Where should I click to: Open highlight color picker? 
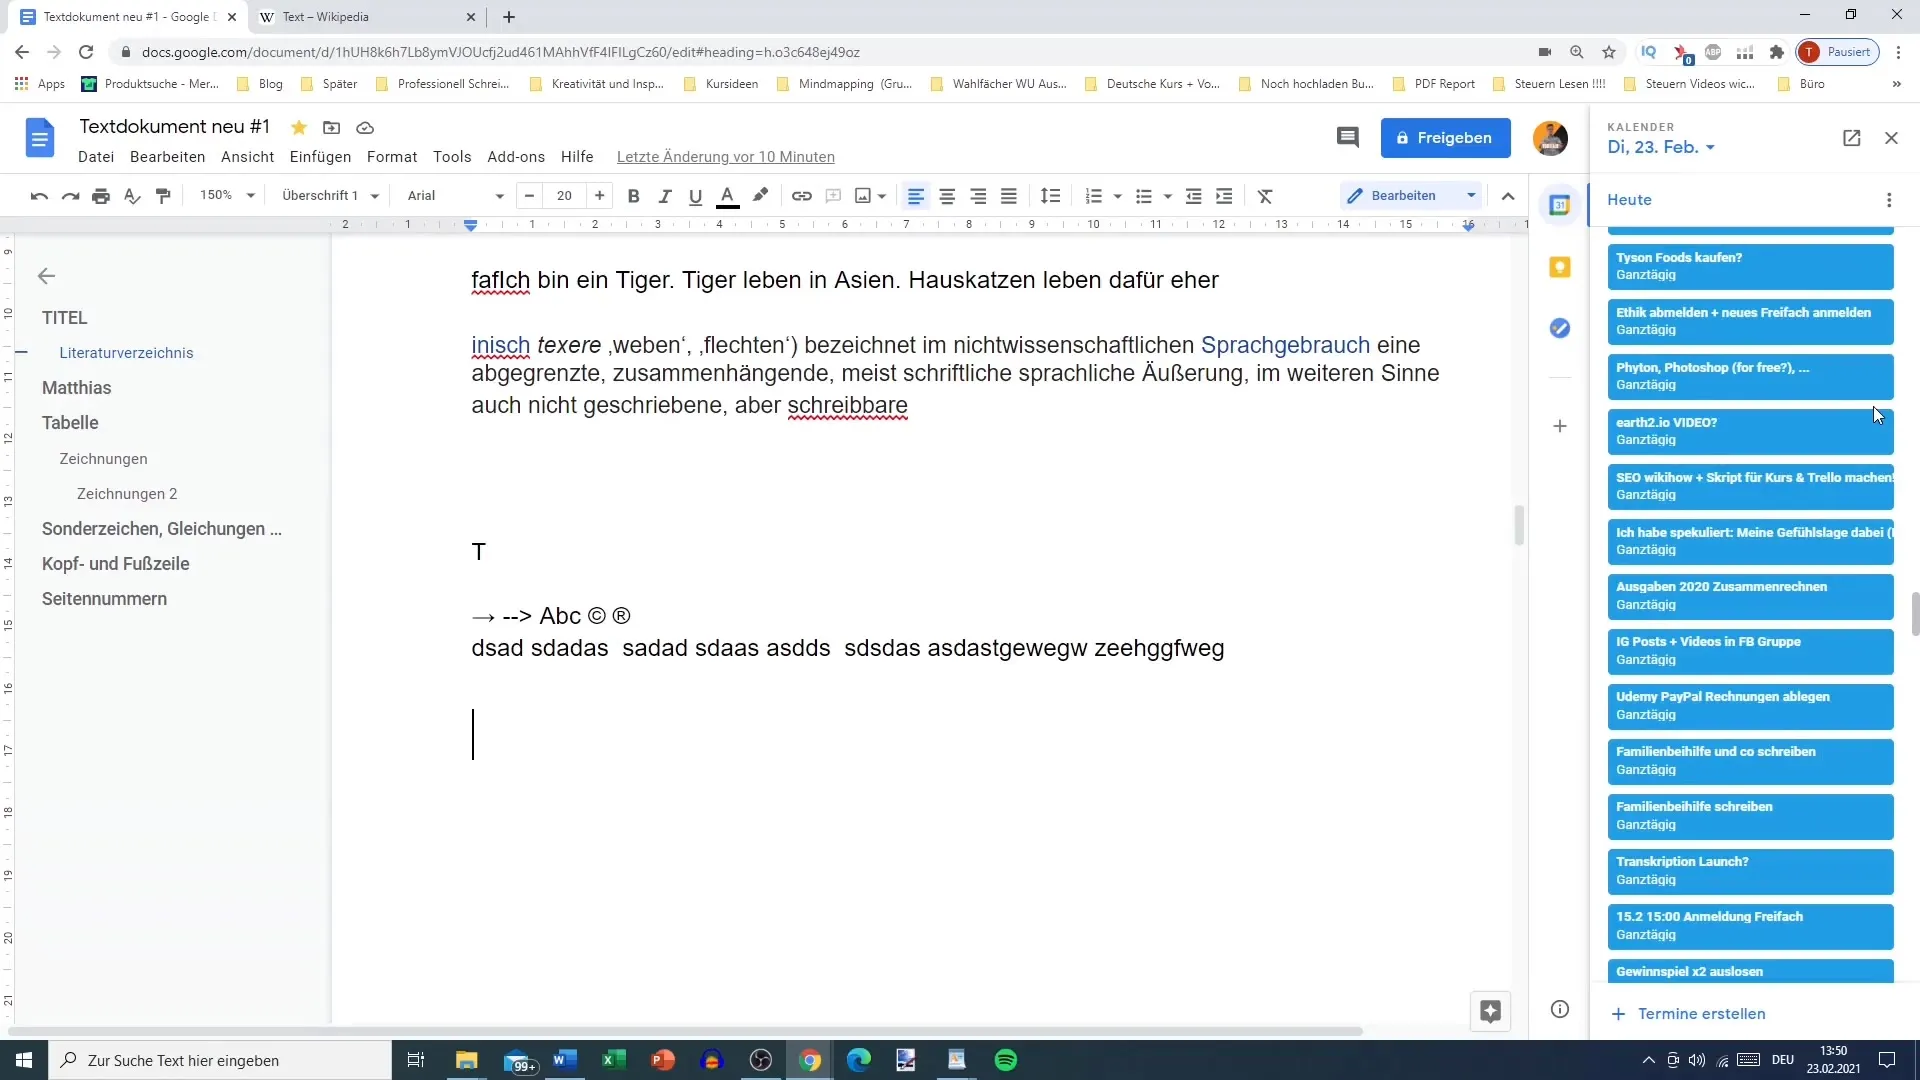point(760,196)
